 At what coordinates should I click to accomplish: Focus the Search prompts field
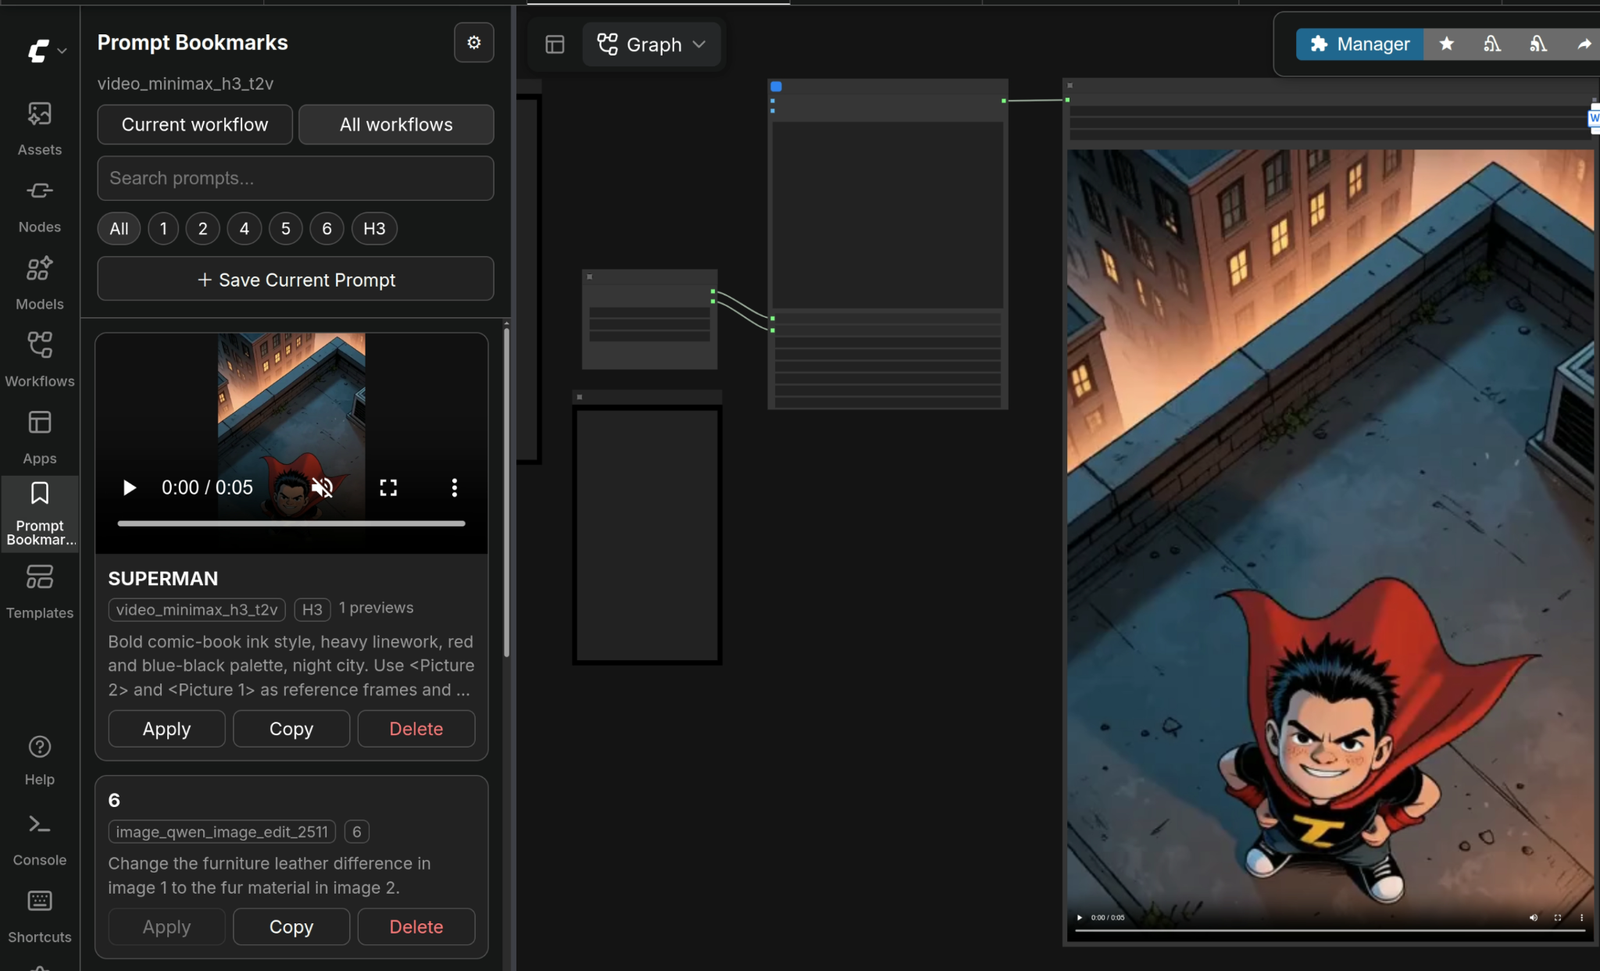(x=296, y=178)
